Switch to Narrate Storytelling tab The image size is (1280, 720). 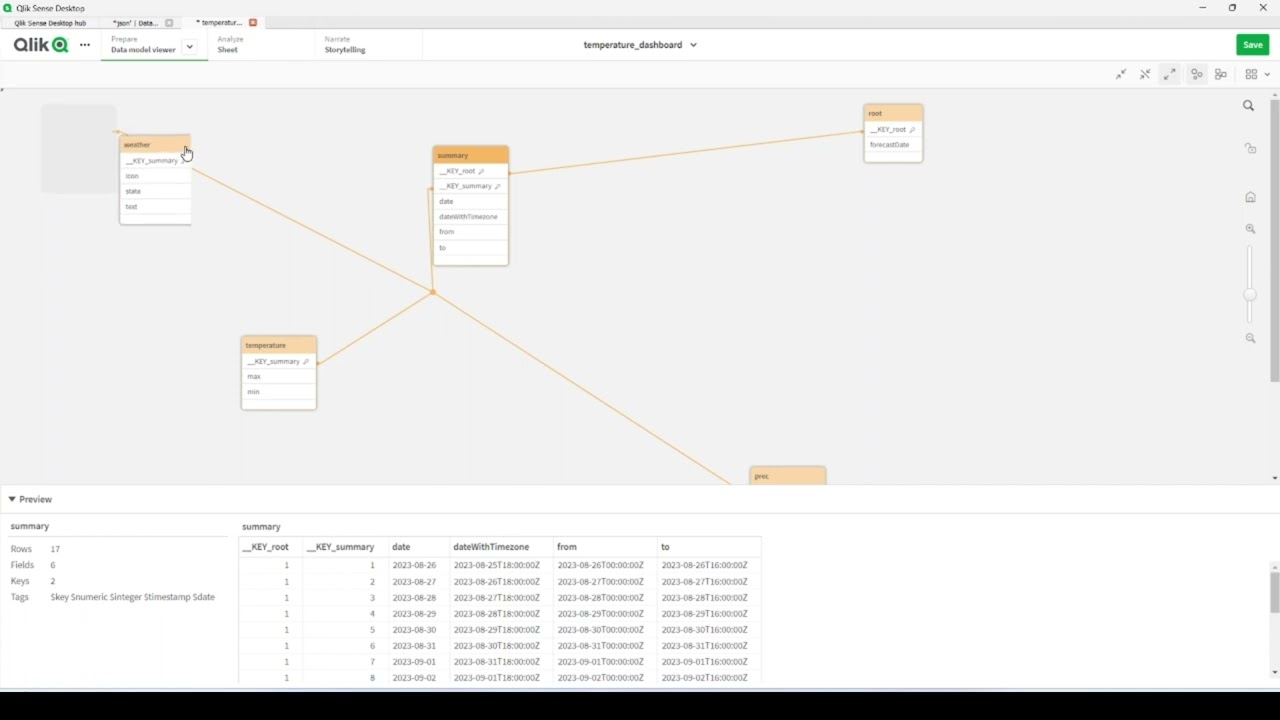[345, 45]
